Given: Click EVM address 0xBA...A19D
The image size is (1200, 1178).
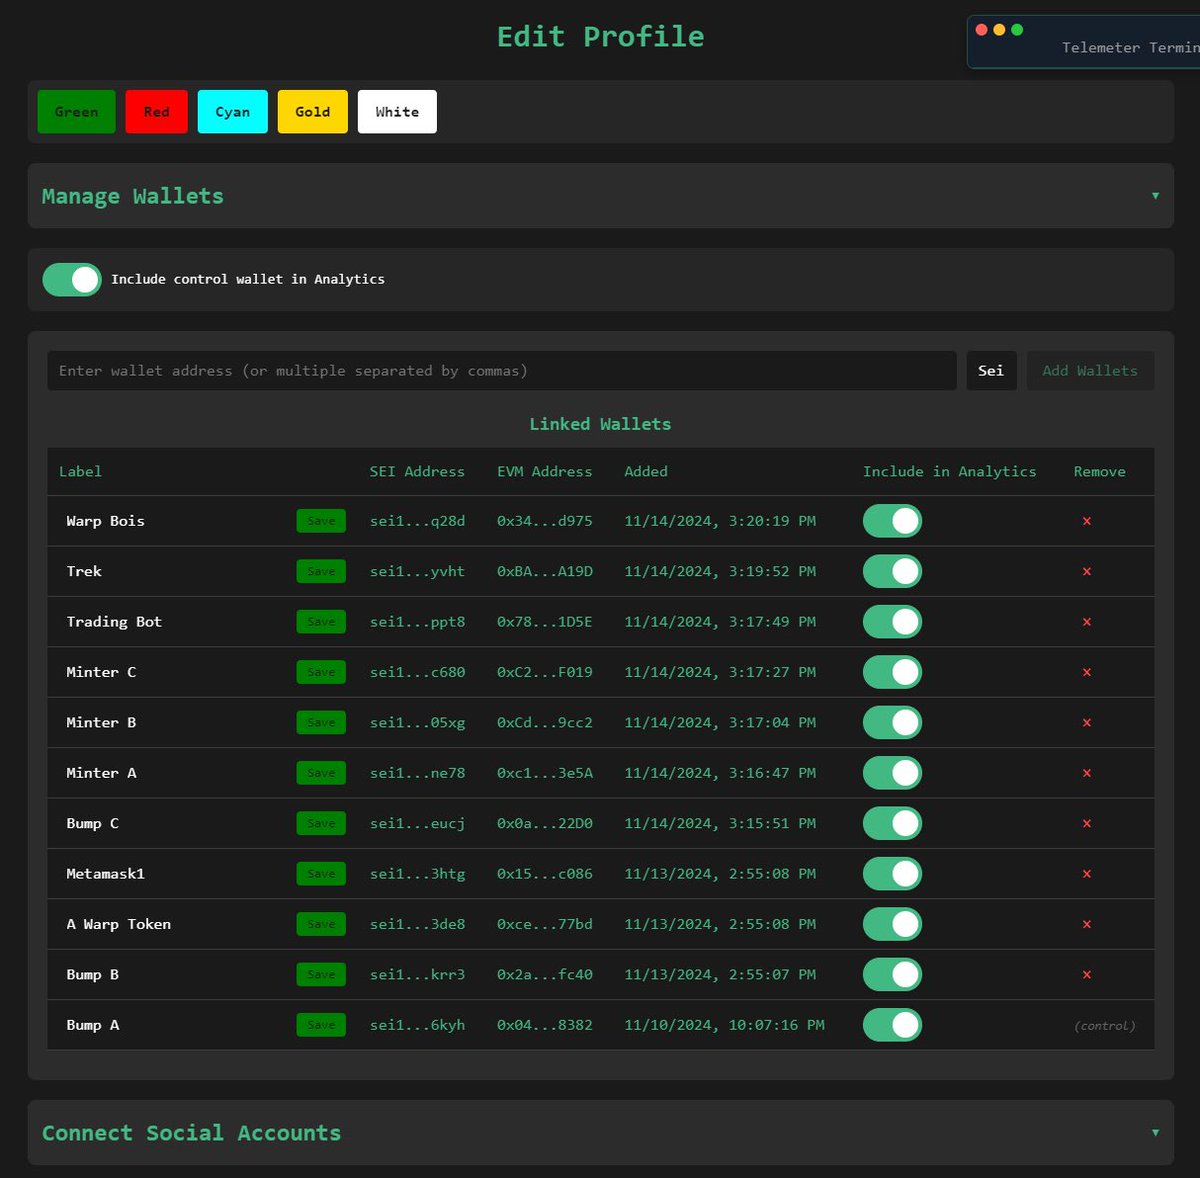Looking at the screenshot, I should 545,571.
